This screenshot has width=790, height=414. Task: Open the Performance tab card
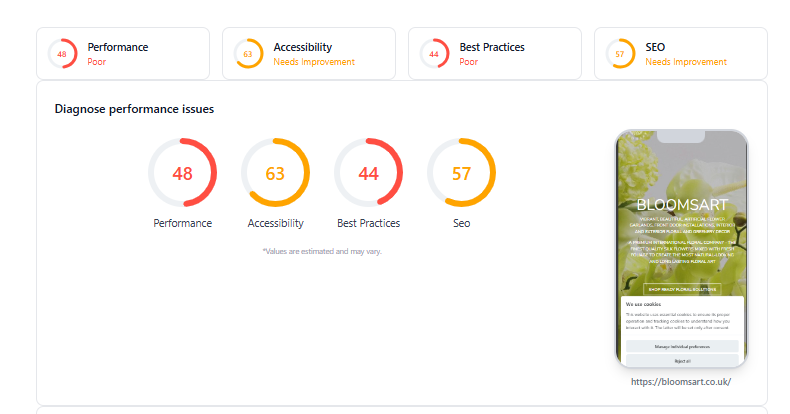[x=123, y=53]
